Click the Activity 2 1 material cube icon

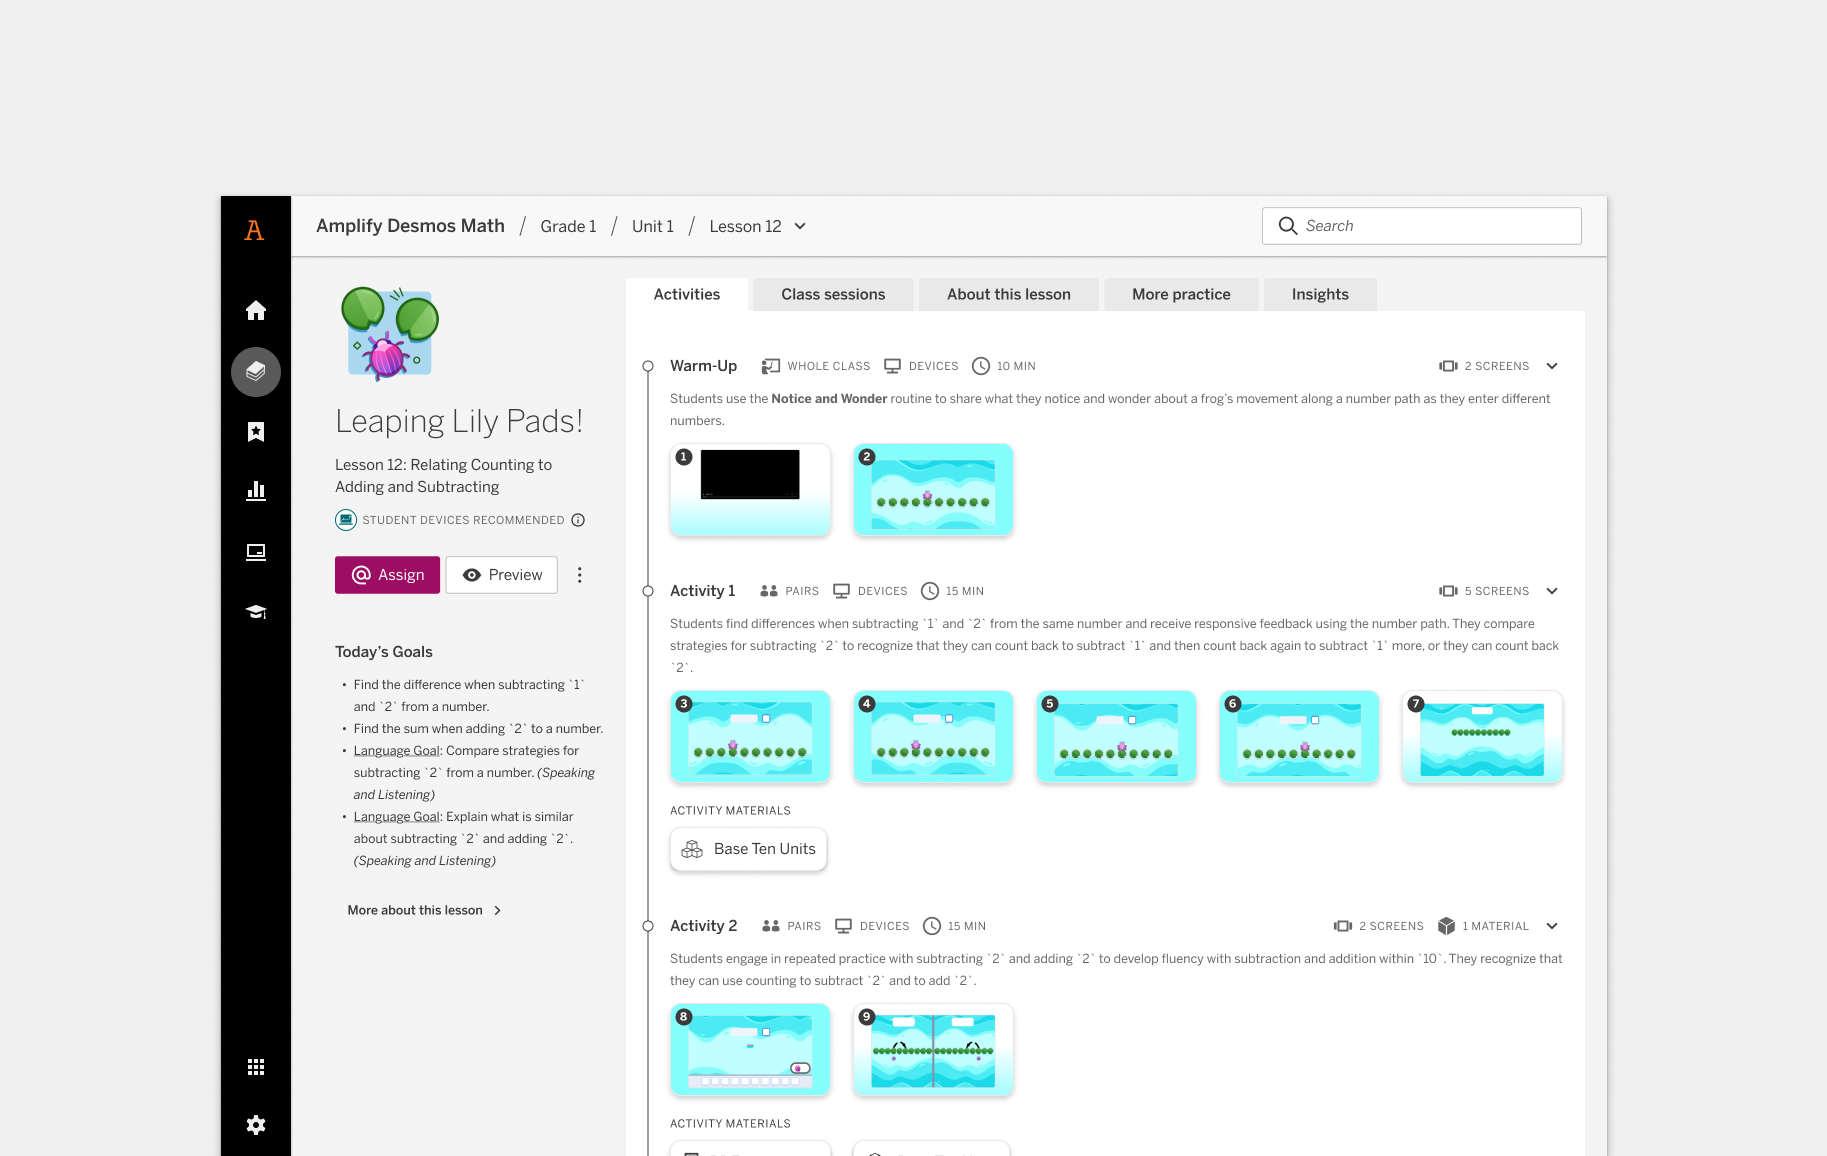[x=1446, y=926]
